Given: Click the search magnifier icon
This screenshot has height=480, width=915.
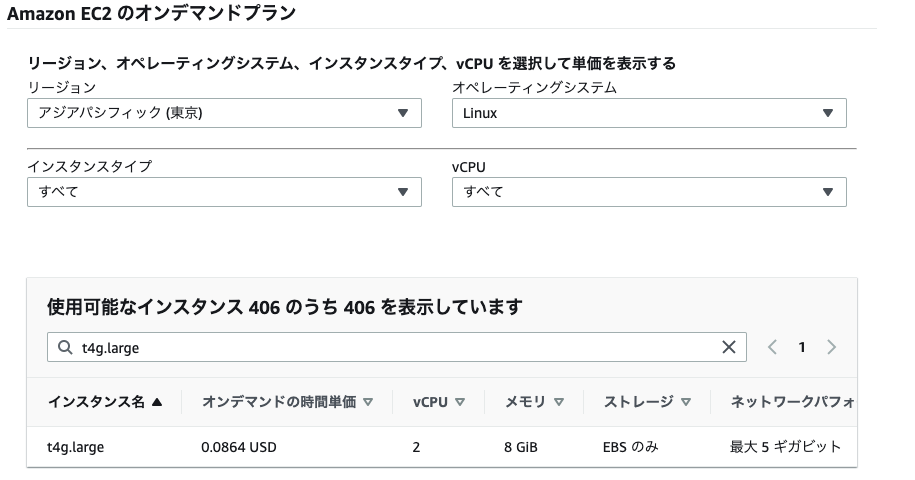Looking at the screenshot, I should (x=65, y=347).
